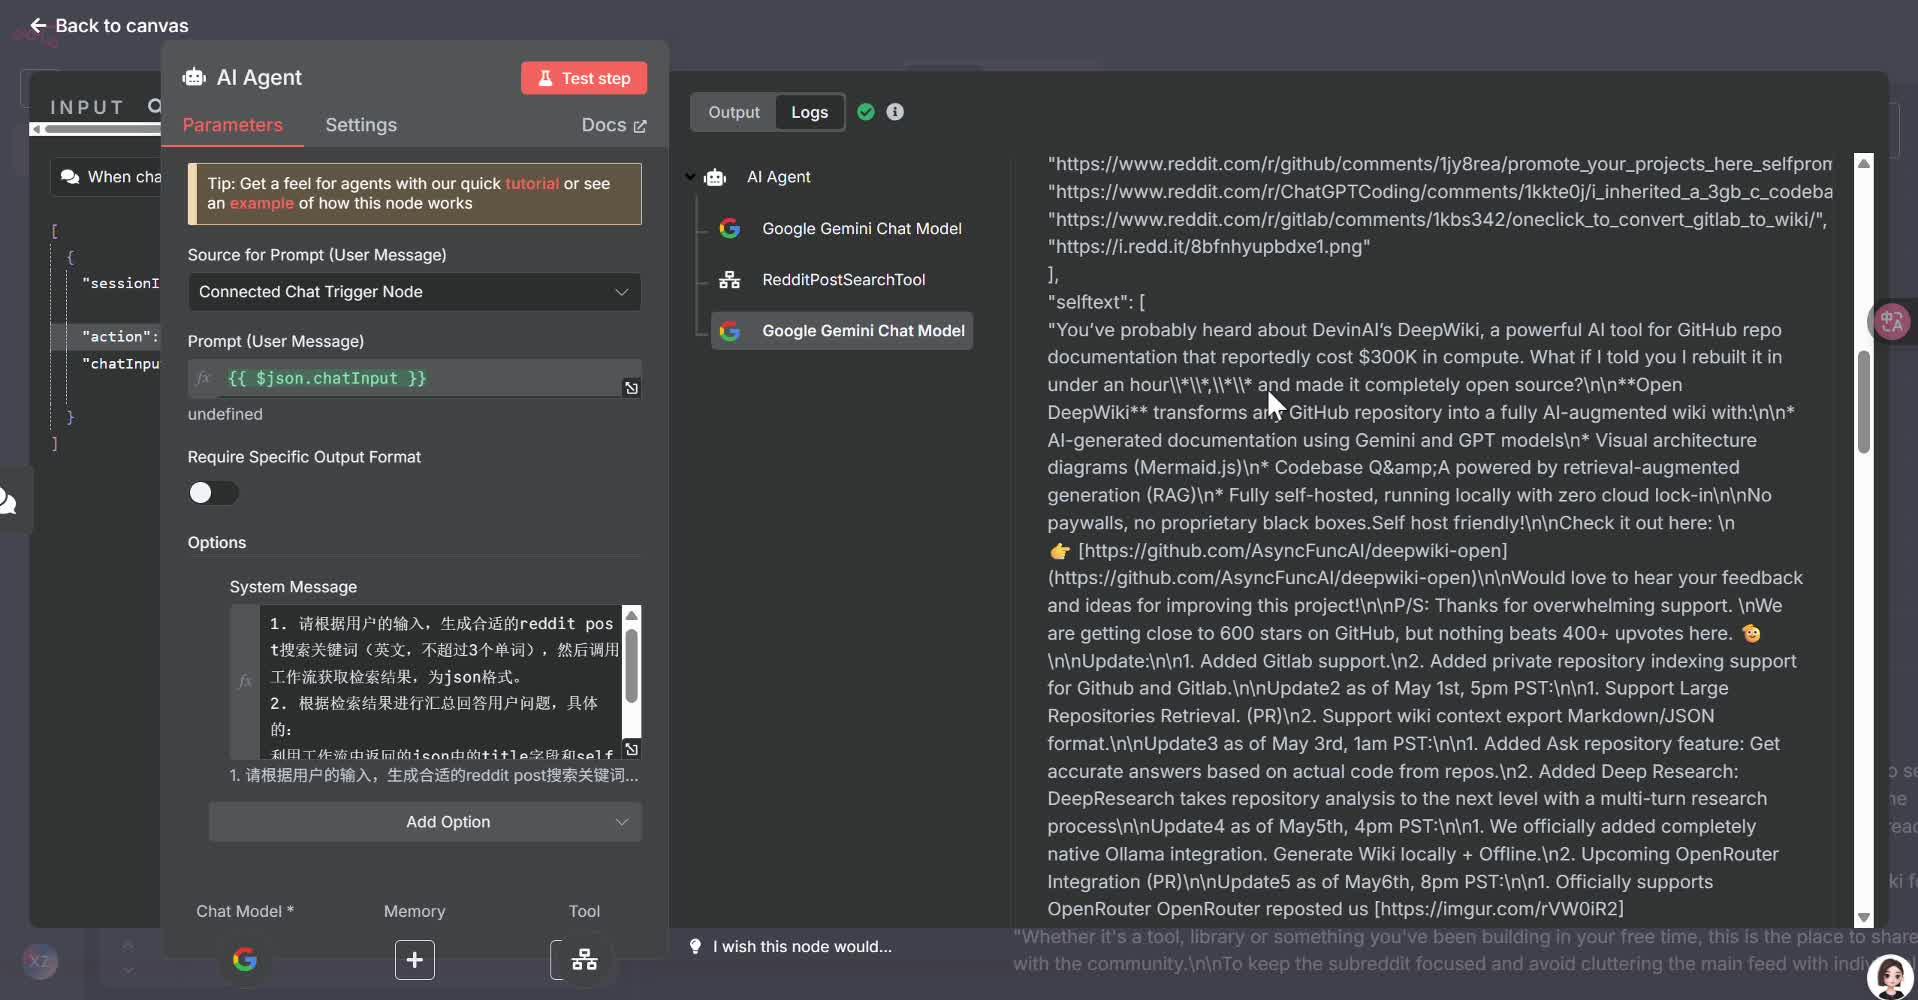Add a Memory with the plus button
This screenshot has height=1000, width=1918.
(415, 960)
